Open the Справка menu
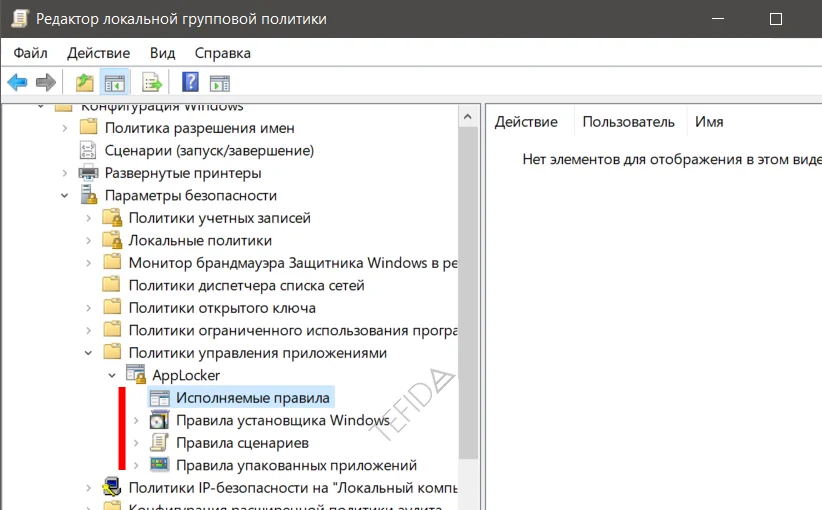Image resolution: width=822 pixels, height=510 pixels. [x=223, y=53]
